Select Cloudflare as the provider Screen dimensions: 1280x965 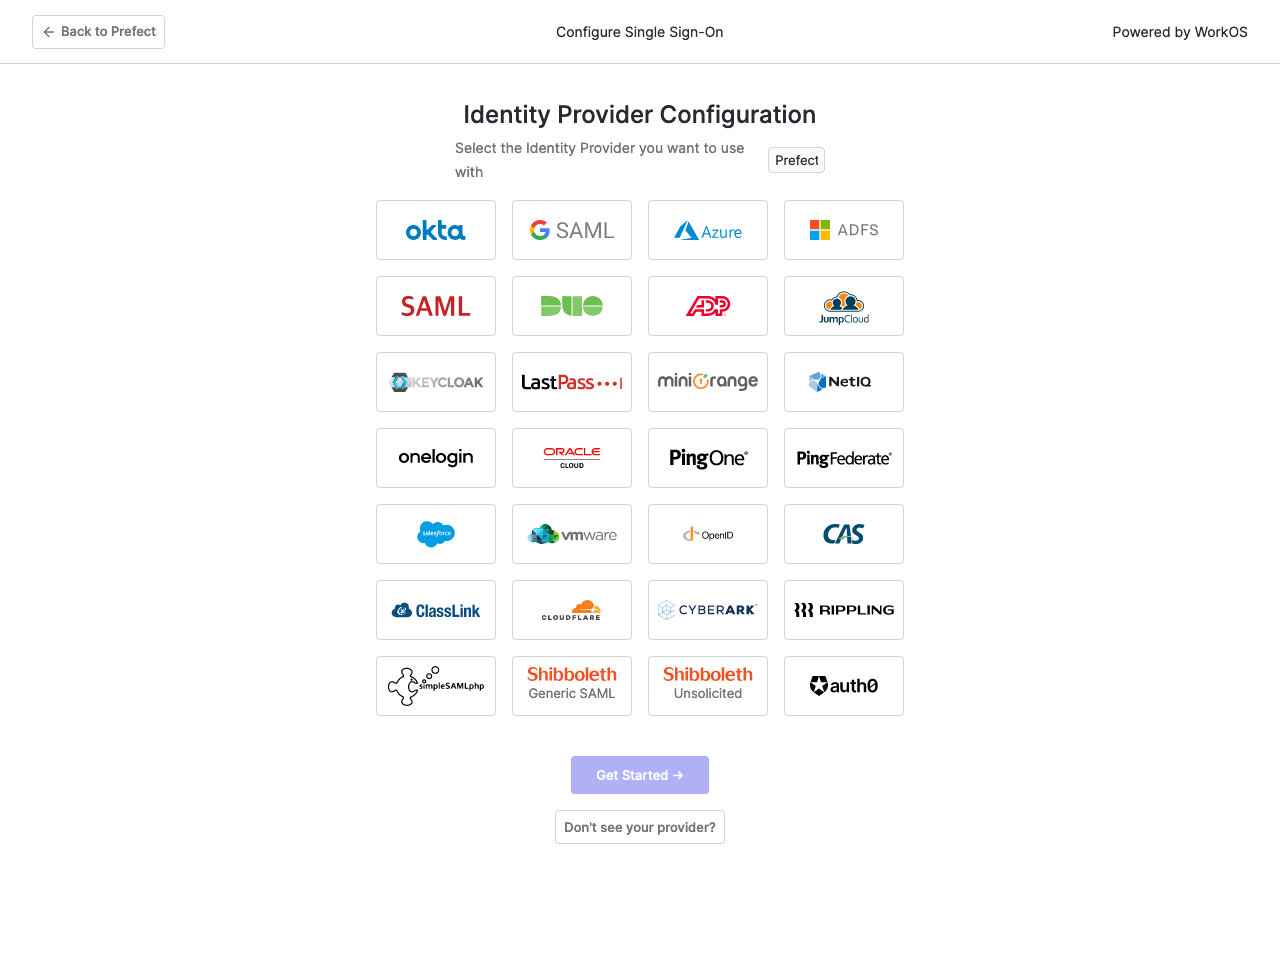click(572, 610)
